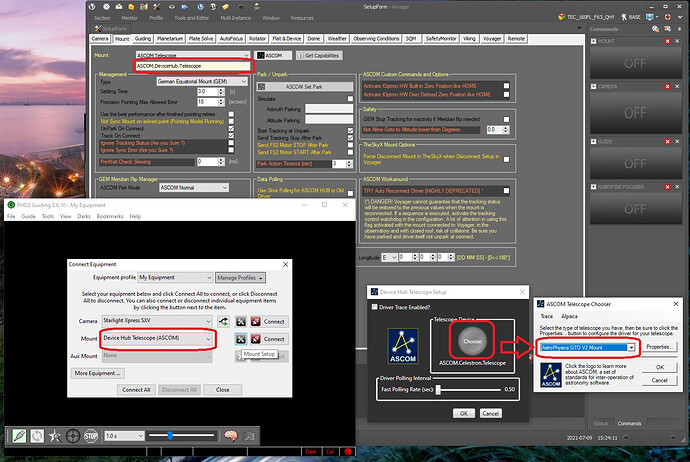Click the red X icon on CAMERA panel
The height and width of the screenshot is (462, 690).
667,86
